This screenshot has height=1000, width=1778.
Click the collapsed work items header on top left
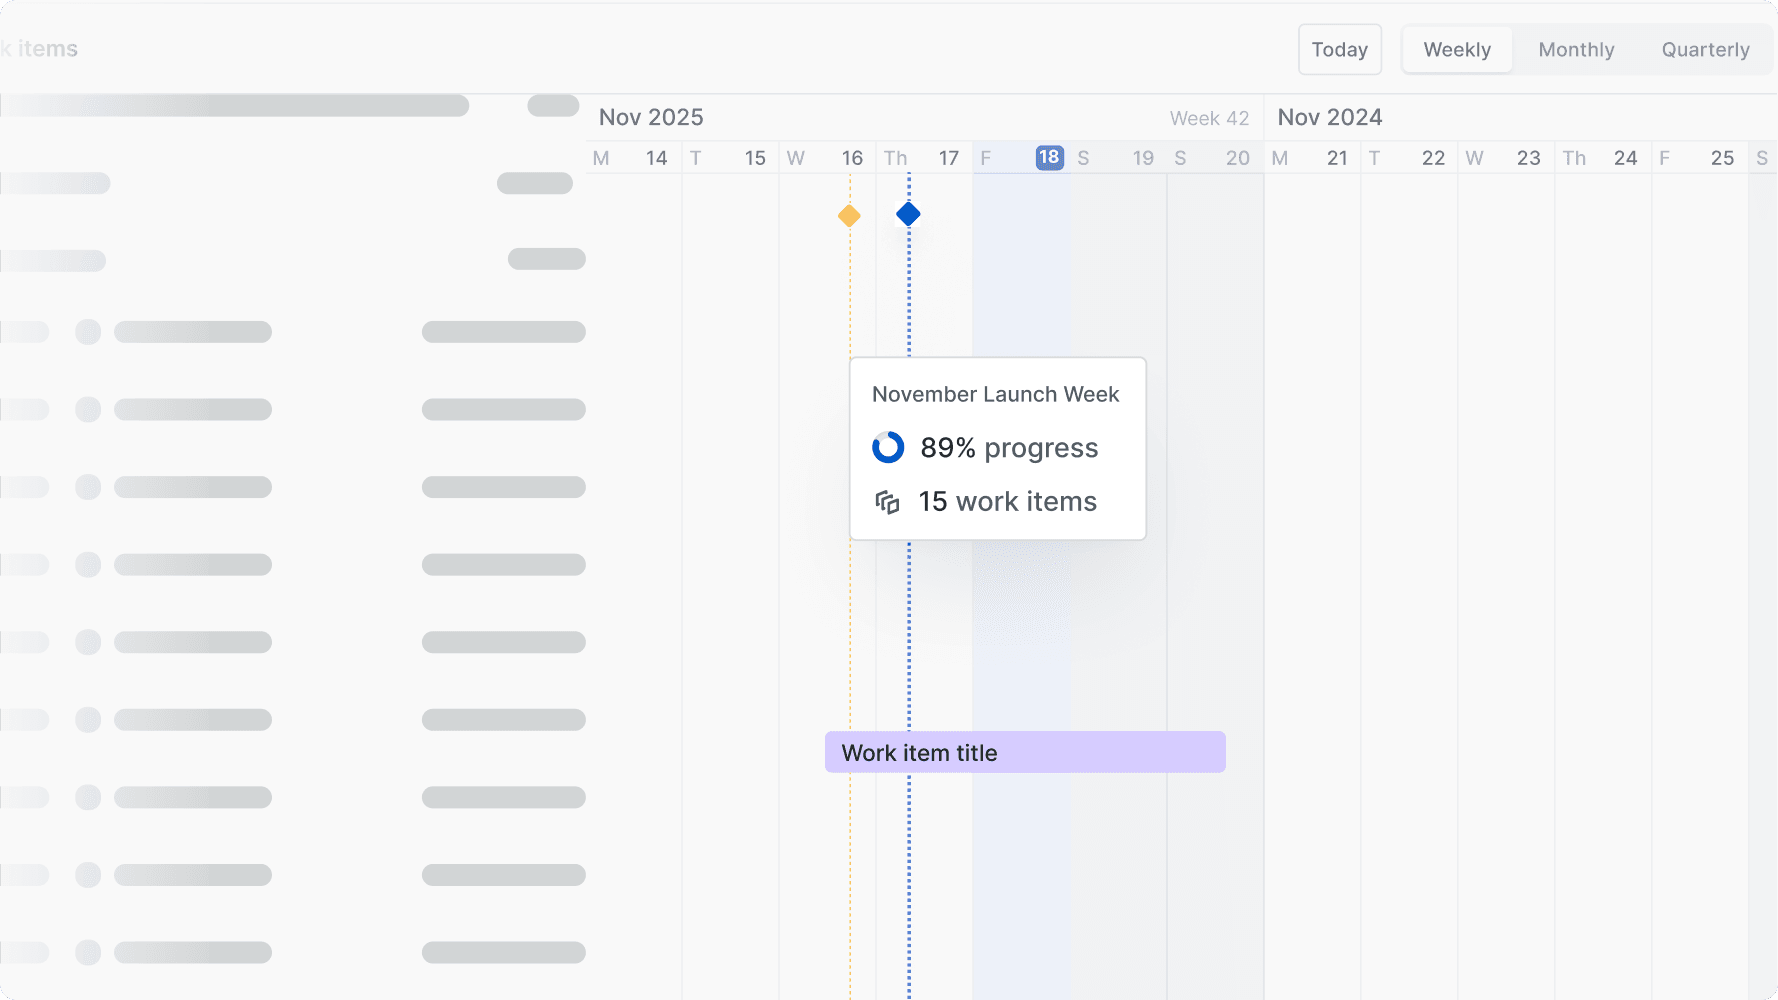coord(40,48)
